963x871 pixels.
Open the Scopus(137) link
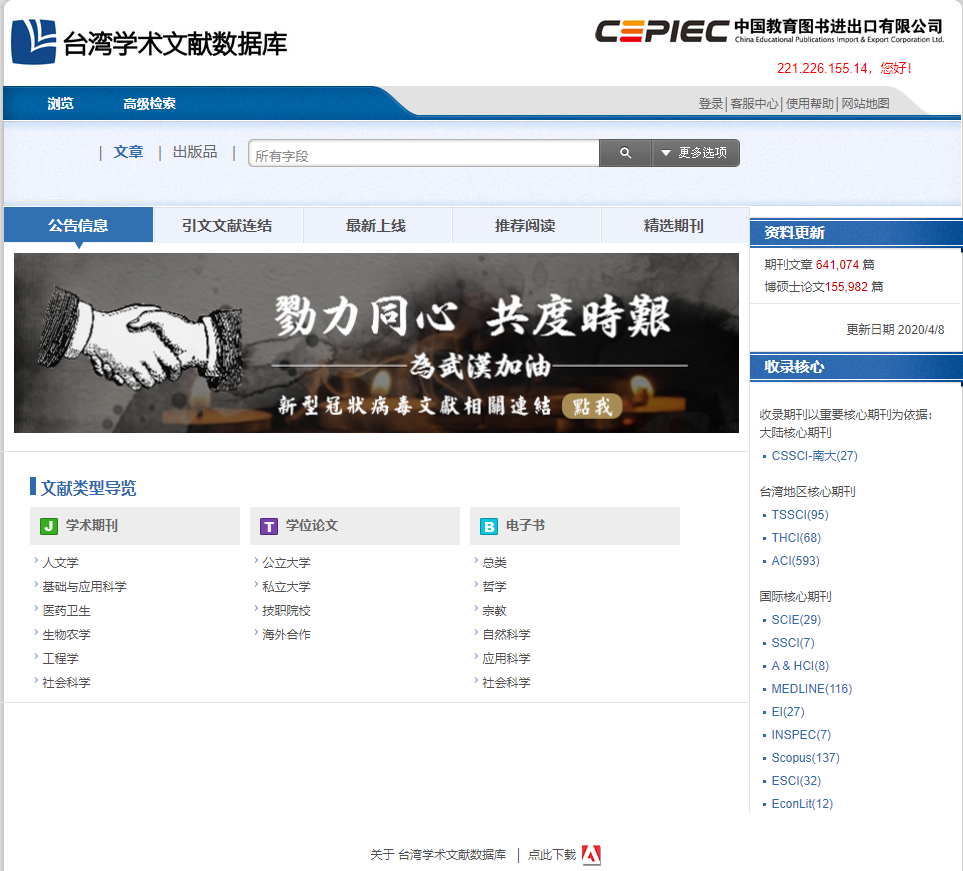(805, 758)
